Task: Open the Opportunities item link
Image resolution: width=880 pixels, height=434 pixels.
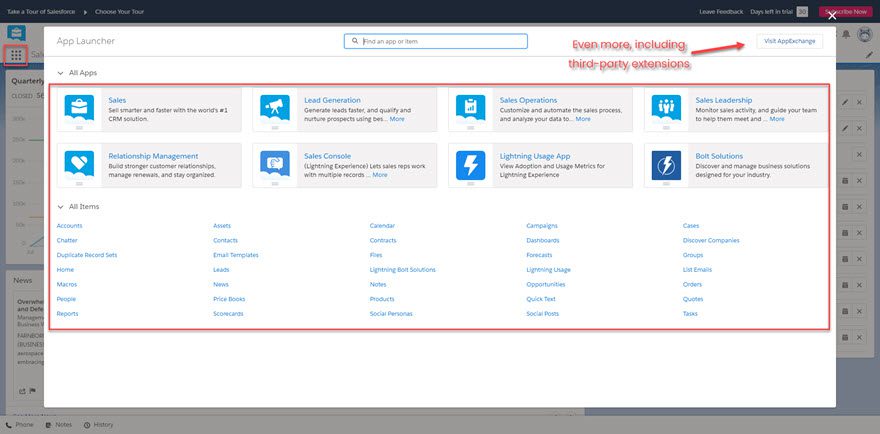Action: 546,284
